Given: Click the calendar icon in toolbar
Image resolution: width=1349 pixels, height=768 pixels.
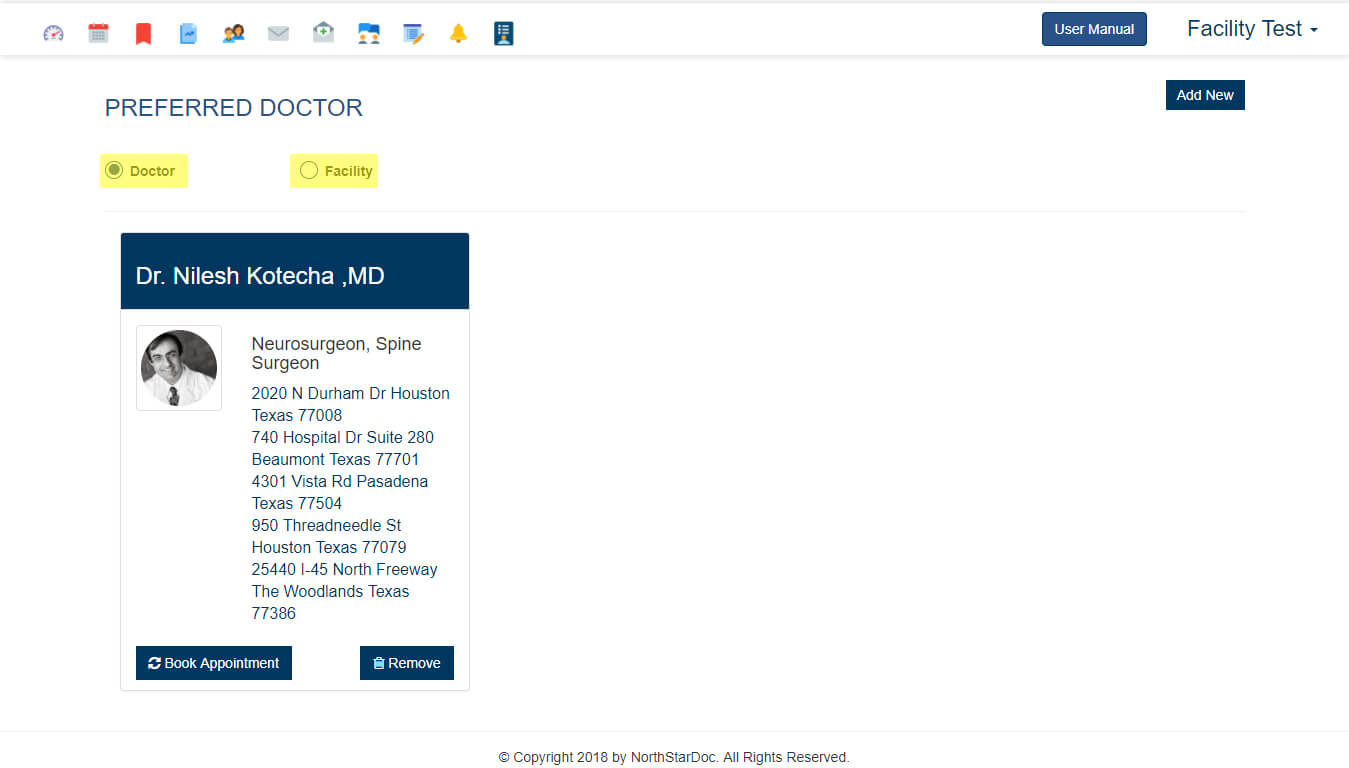Looking at the screenshot, I should pos(98,33).
